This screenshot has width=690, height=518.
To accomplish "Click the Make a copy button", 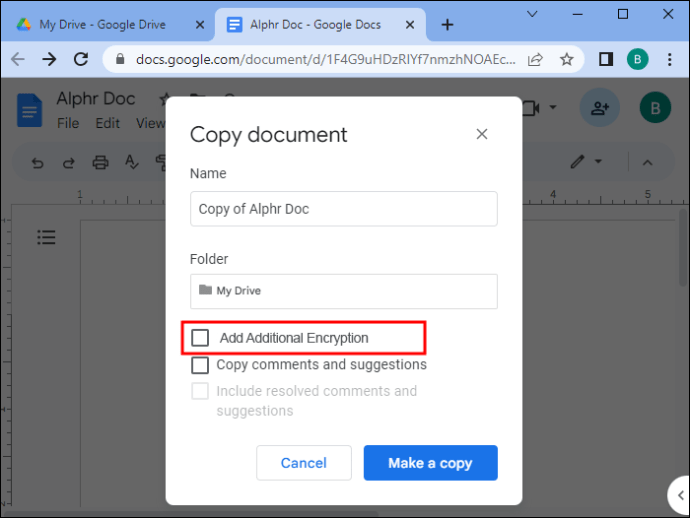I will click(x=430, y=463).
